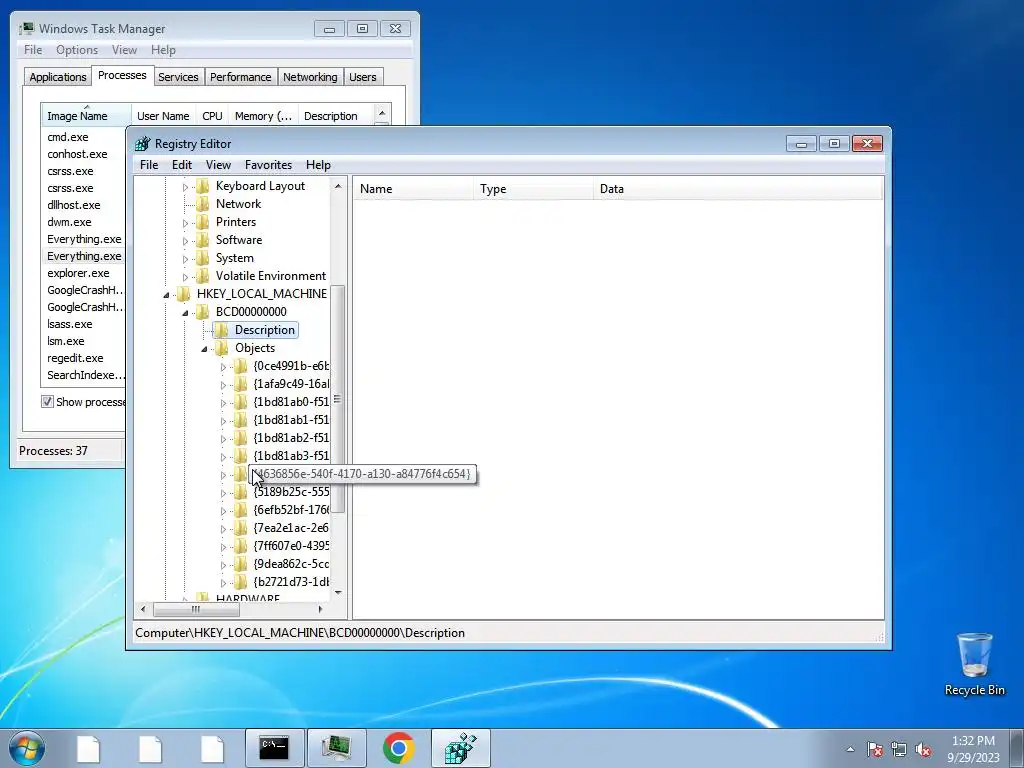The image size is (1024, 768).
Task: Open Registry Editor File menu
Action: [x=149, y=165]
